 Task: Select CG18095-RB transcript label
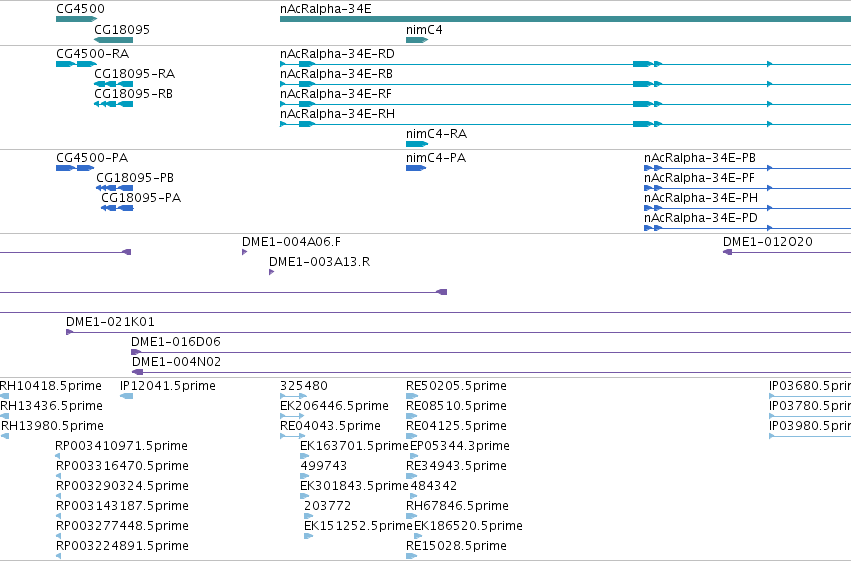pyautogui.click(x=134, y=94)
